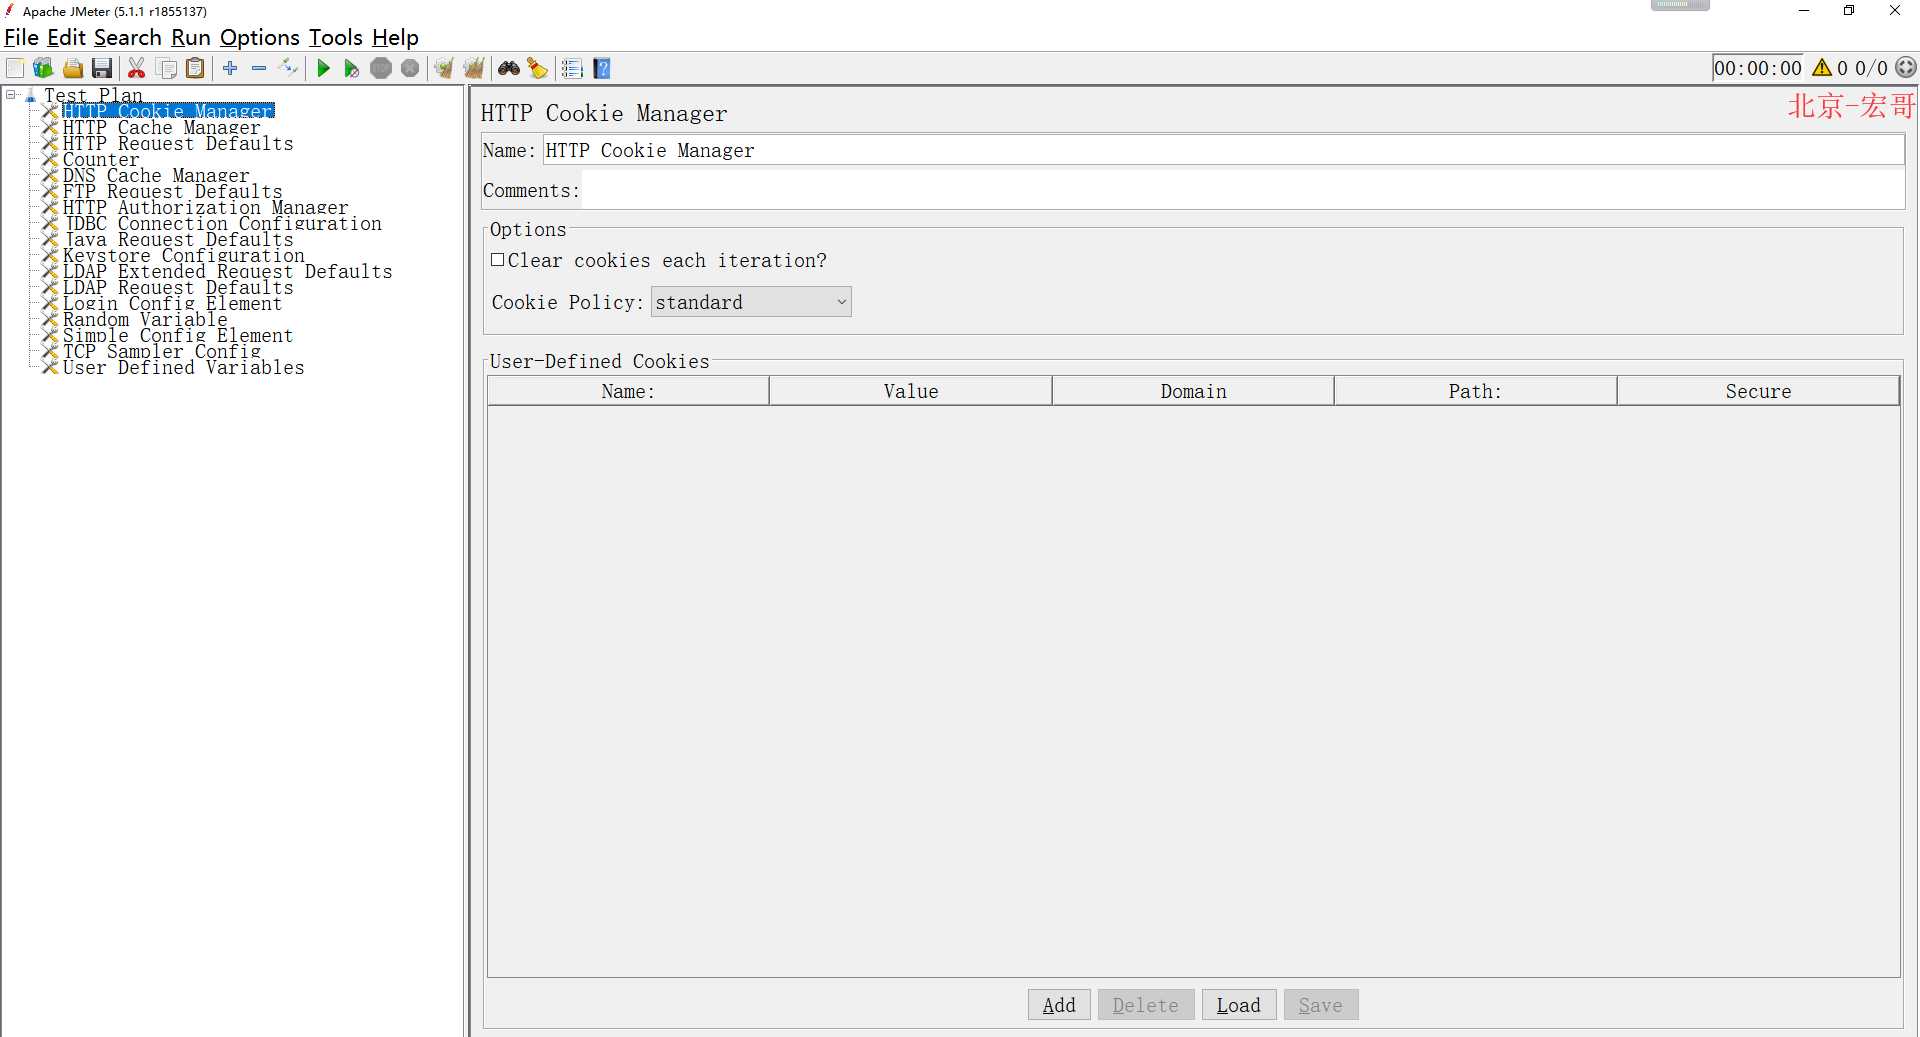Click the Reset Search brush icon
1920x1037 pixels.
[x=538, y=68]
